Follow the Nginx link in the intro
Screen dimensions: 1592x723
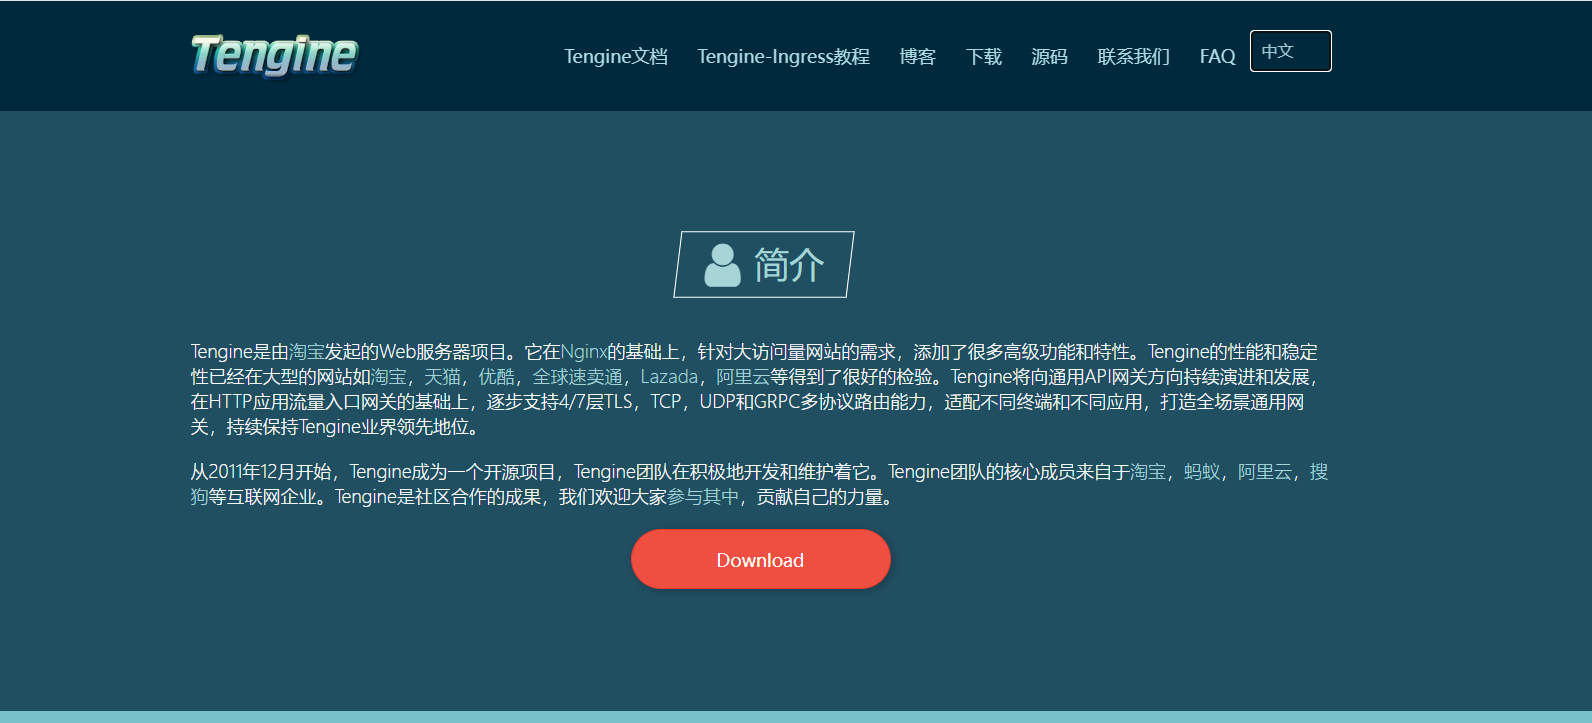click(x=584, y=352)
